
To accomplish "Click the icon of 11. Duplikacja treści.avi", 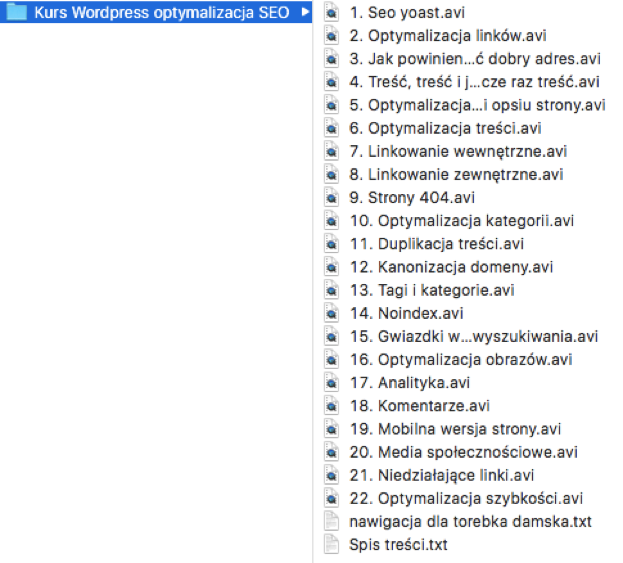I will 331,244.
